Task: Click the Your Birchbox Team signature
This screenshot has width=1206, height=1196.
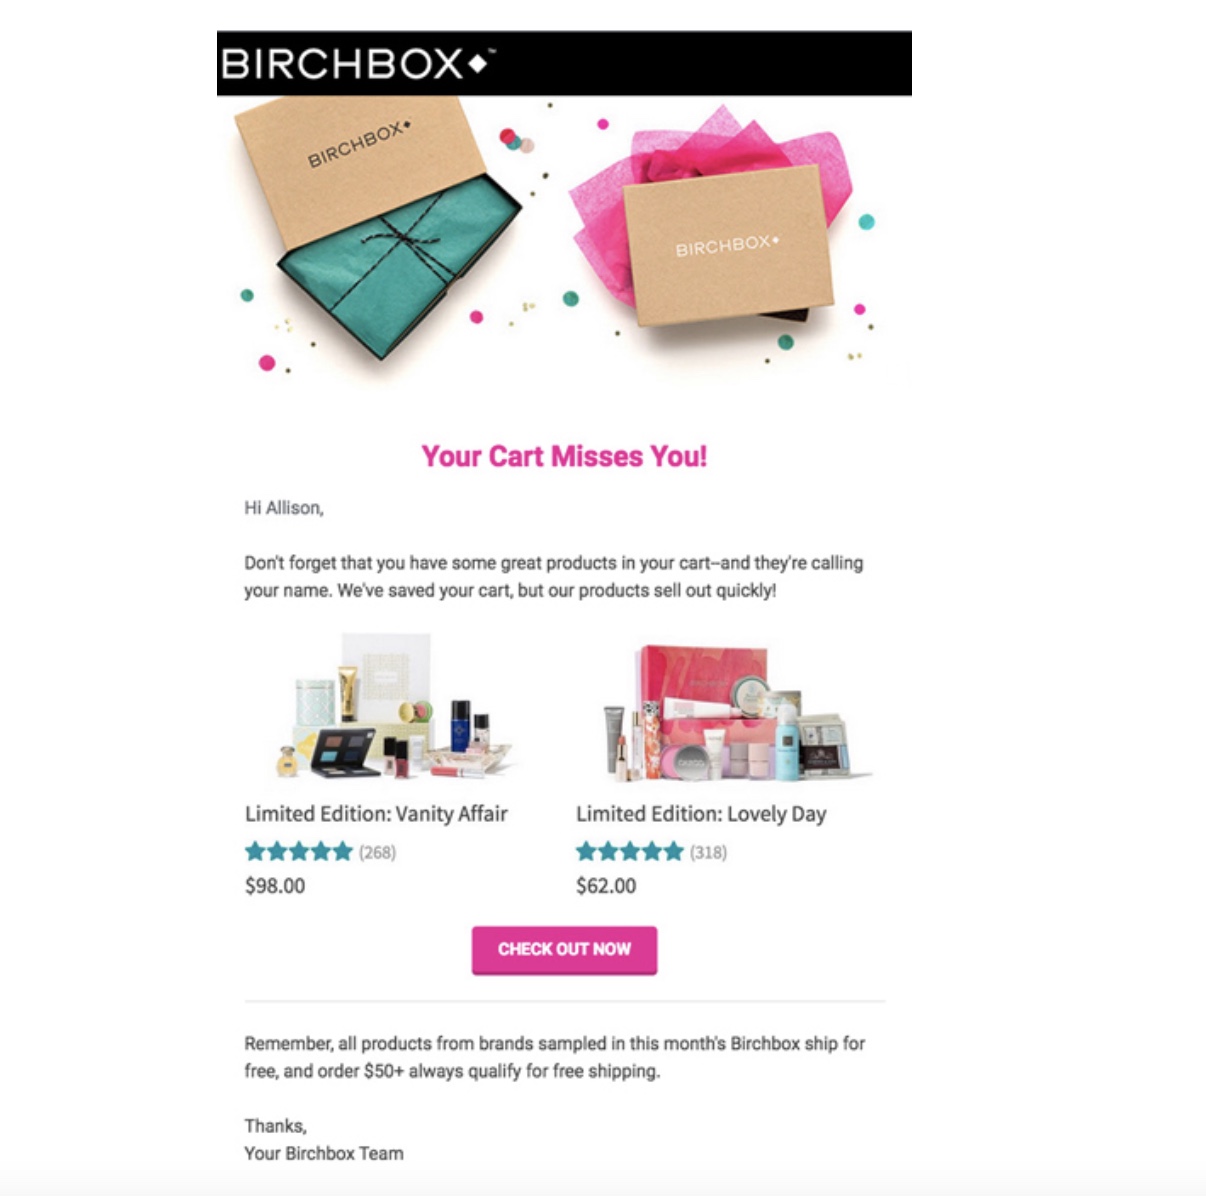Action: [324, 1154]
